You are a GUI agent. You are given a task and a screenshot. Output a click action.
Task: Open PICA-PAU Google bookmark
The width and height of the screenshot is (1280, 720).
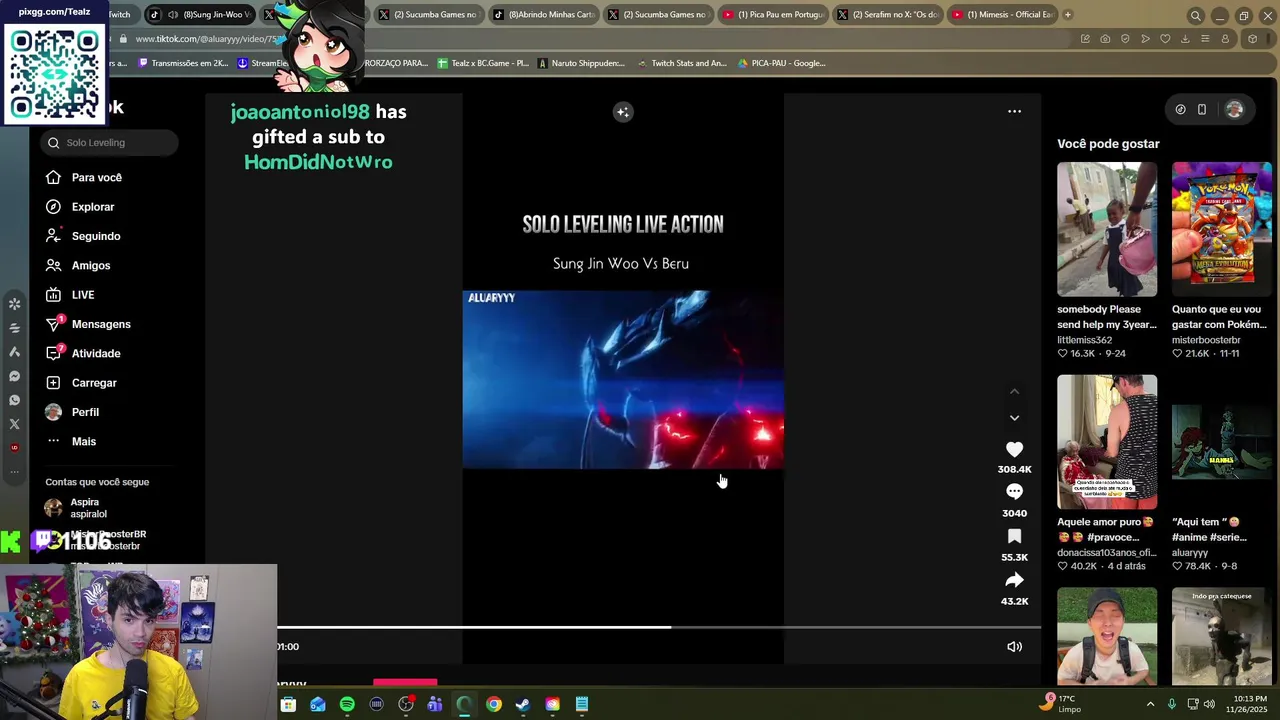781,63
